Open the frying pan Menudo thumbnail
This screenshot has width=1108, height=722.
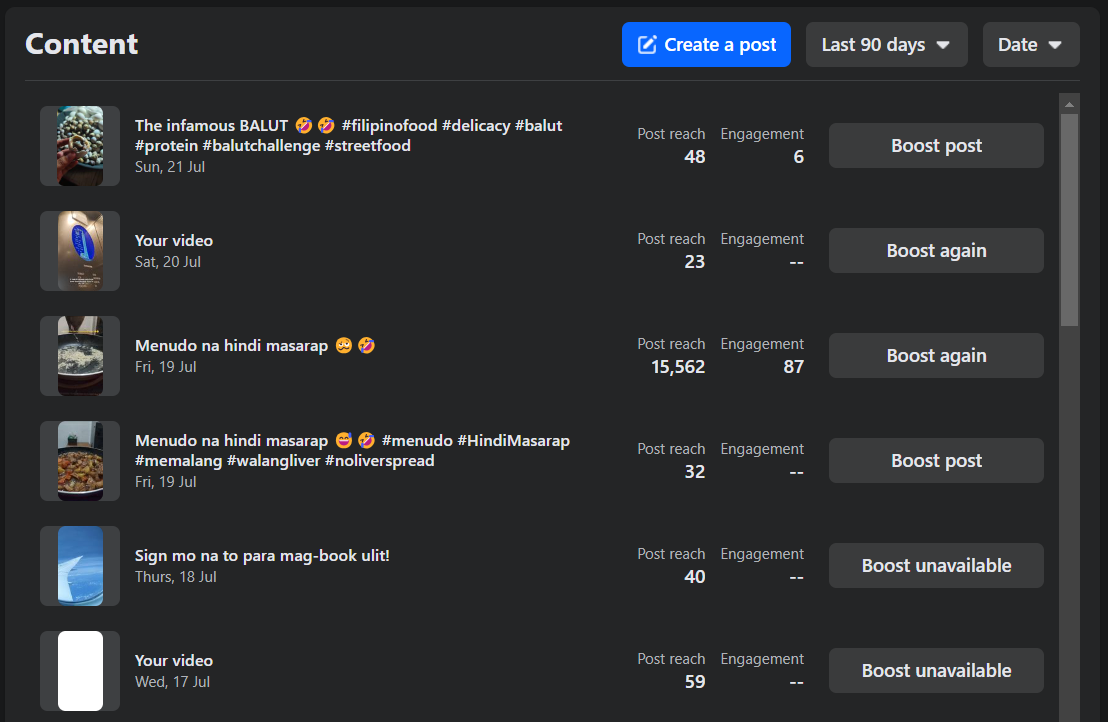click(x=80, y=356)
